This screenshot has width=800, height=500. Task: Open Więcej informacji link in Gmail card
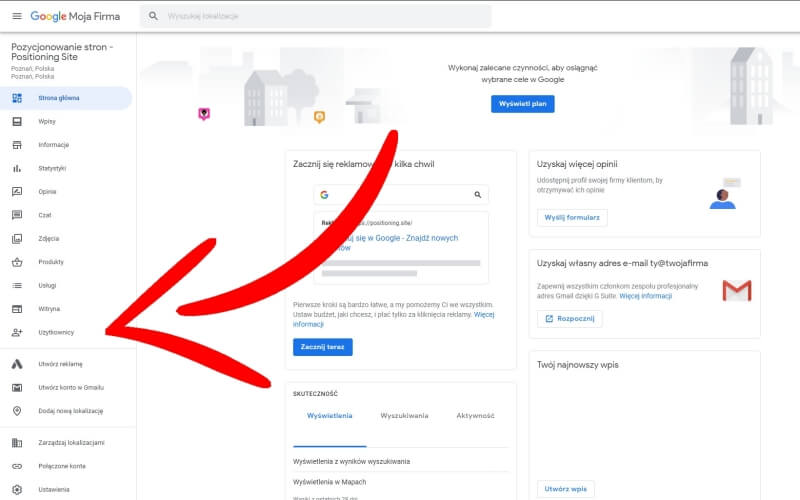[645, 296]
